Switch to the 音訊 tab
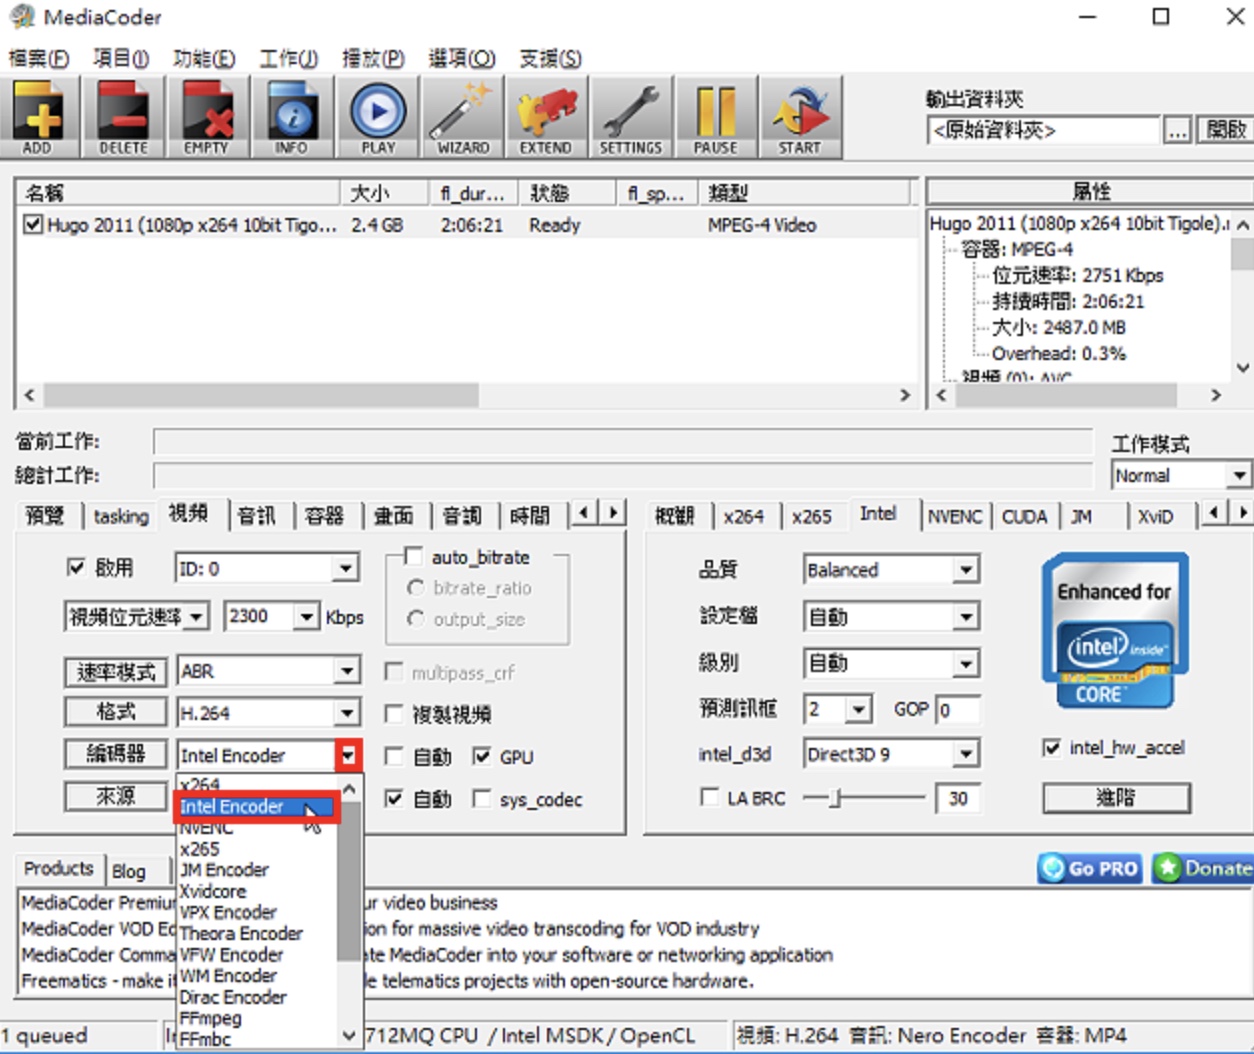Viewport: 1254px width, 1054px height. coord(257,516)
